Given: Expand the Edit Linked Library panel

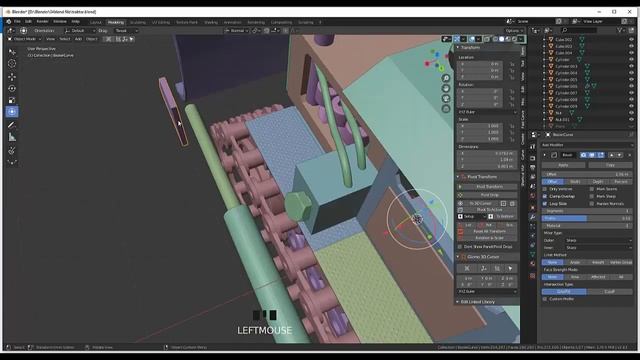Looking at the screenshot, I should click(458, 302).
